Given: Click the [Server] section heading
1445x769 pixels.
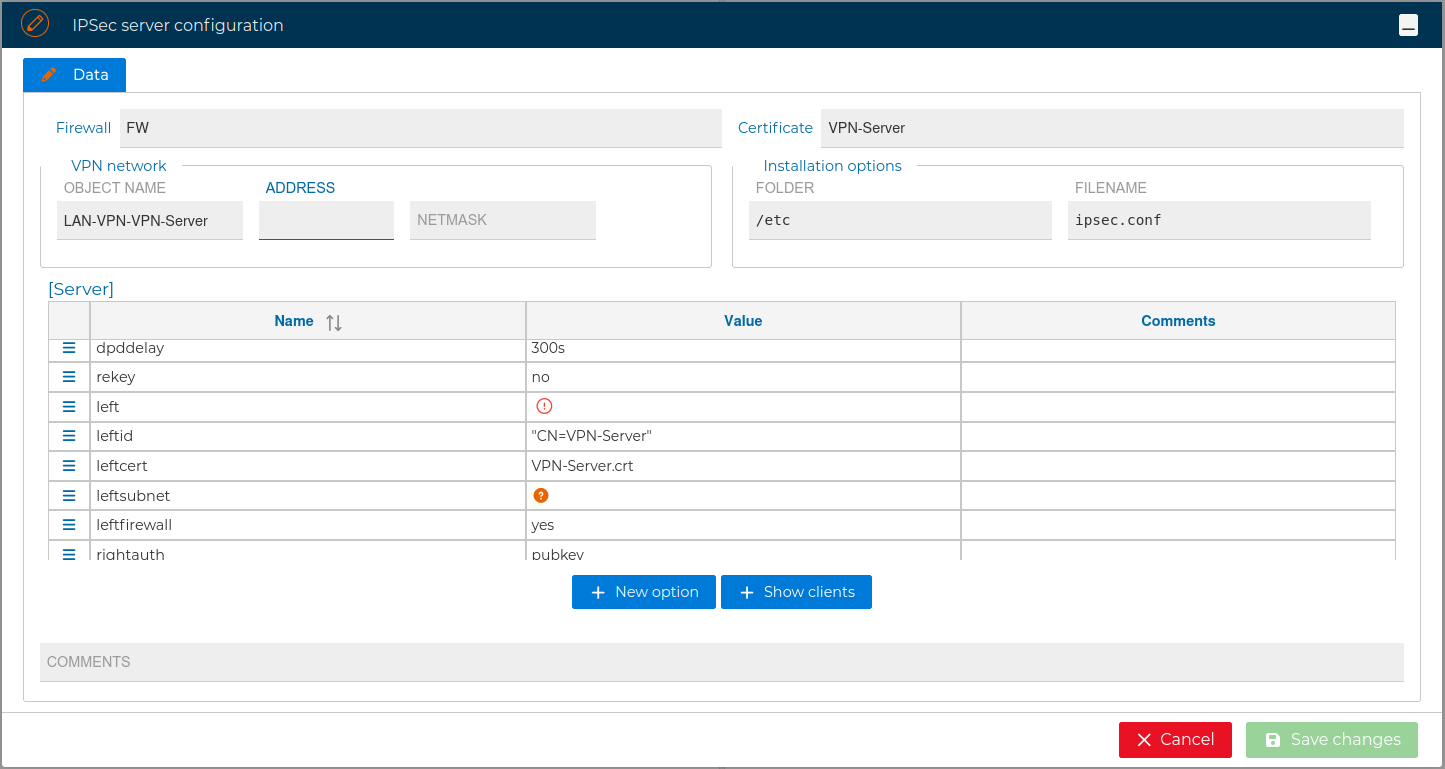Looking at the screenshot, I should tap(81, 289).
